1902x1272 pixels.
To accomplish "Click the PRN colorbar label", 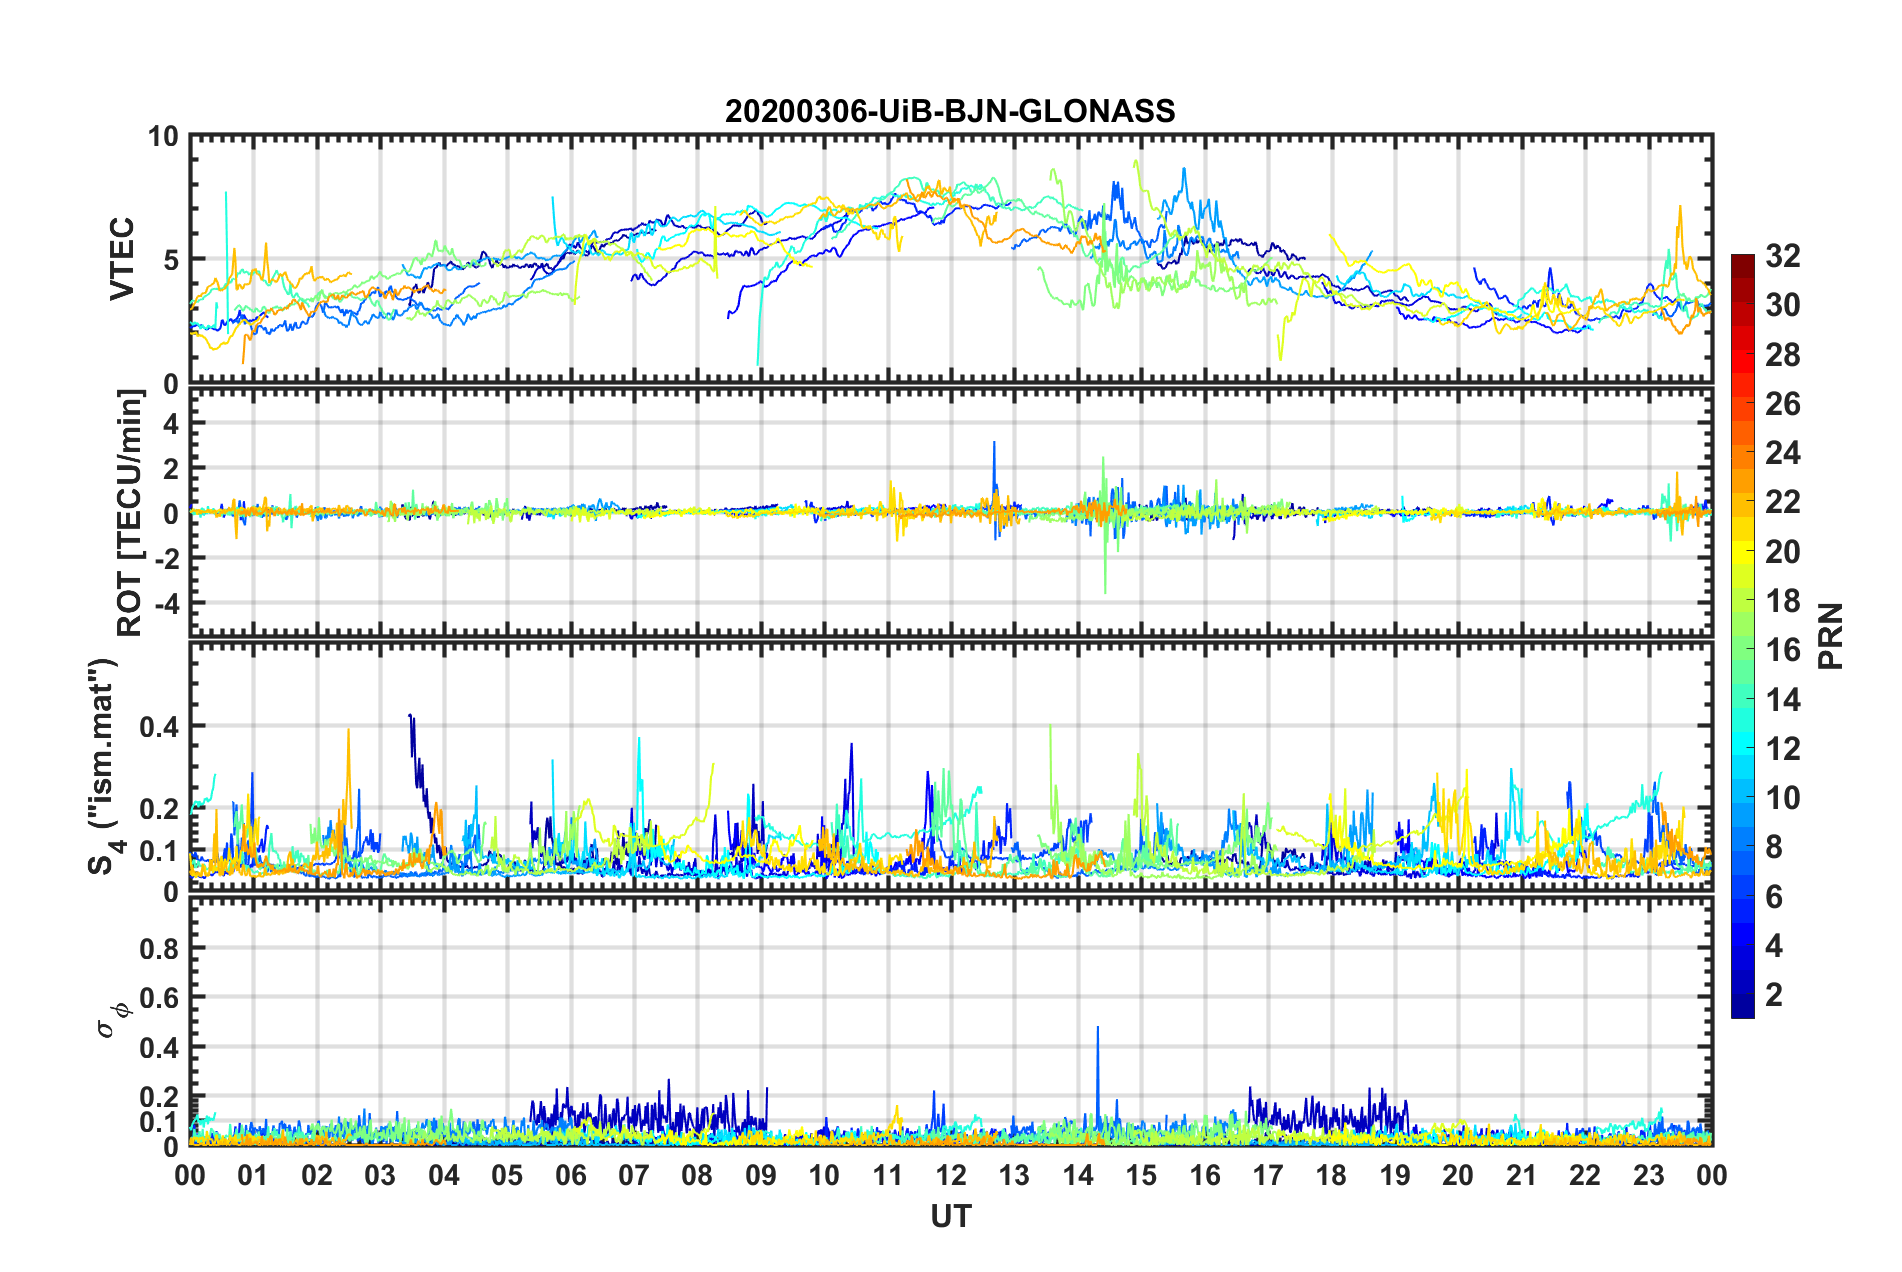I will (1831, 636).
